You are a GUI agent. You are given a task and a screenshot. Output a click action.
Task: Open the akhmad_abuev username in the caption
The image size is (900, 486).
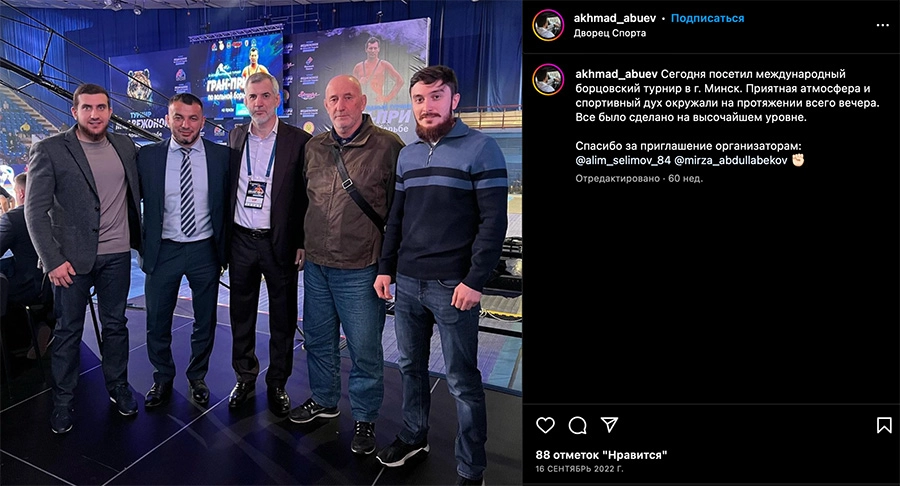click(x=616, y=74)
